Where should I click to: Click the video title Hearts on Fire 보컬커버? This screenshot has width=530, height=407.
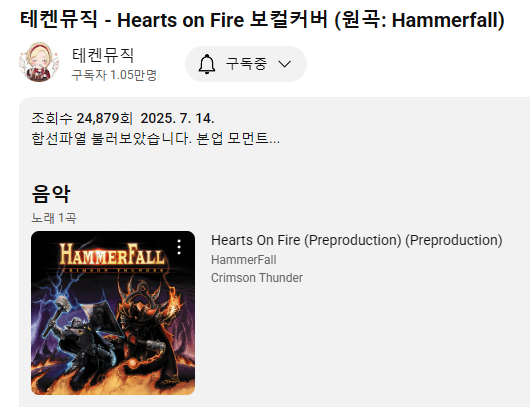[262, 19]
